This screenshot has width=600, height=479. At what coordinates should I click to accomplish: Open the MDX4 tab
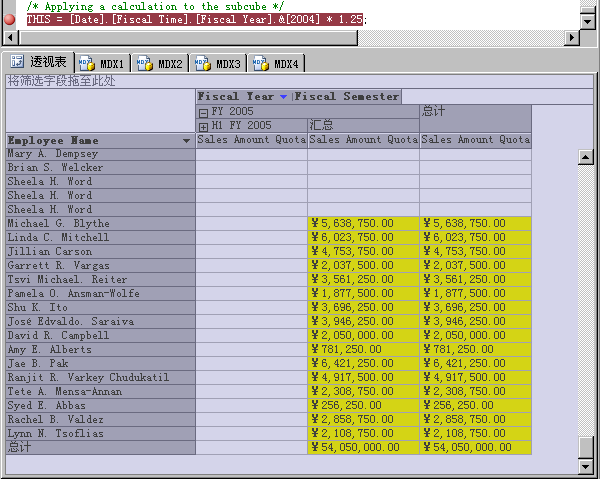point(276,63)
